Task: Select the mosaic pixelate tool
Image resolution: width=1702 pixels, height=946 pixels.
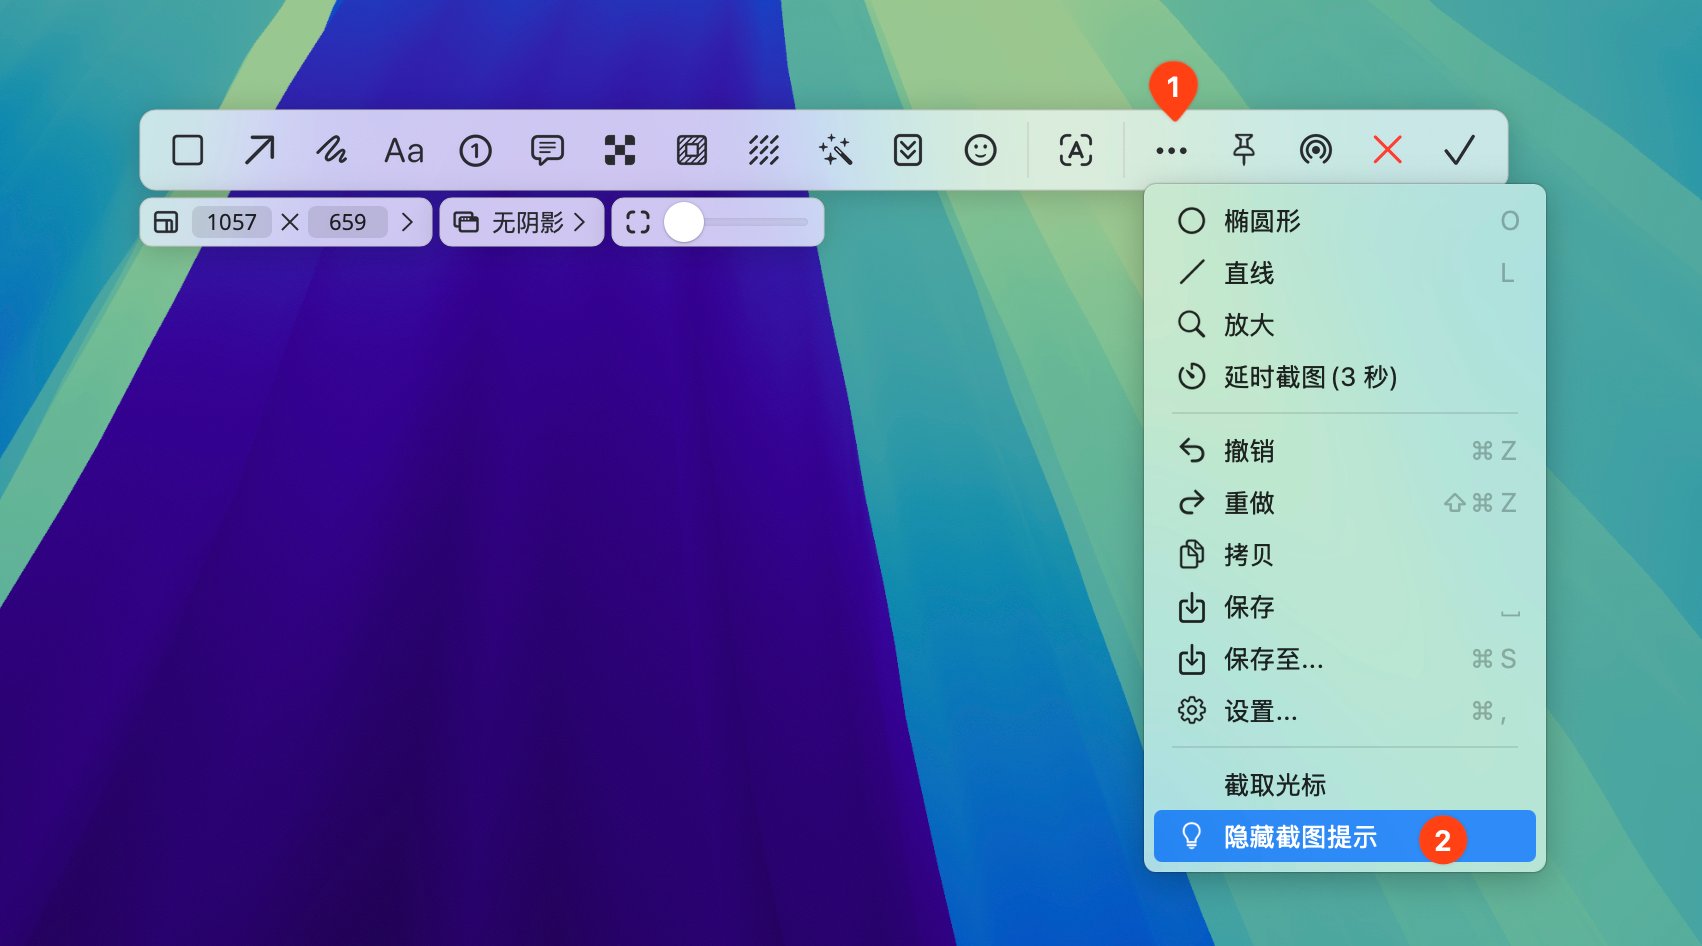Action: click(x=620, y=150)
